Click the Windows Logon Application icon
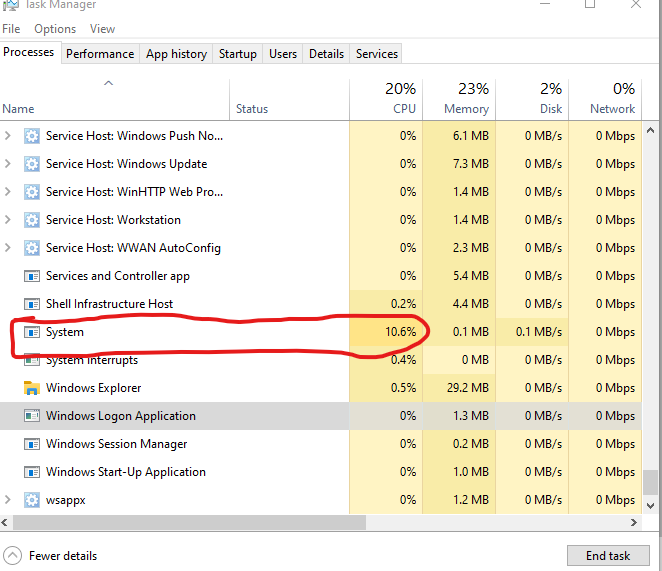The image size is (662, 571). [32, 416]
